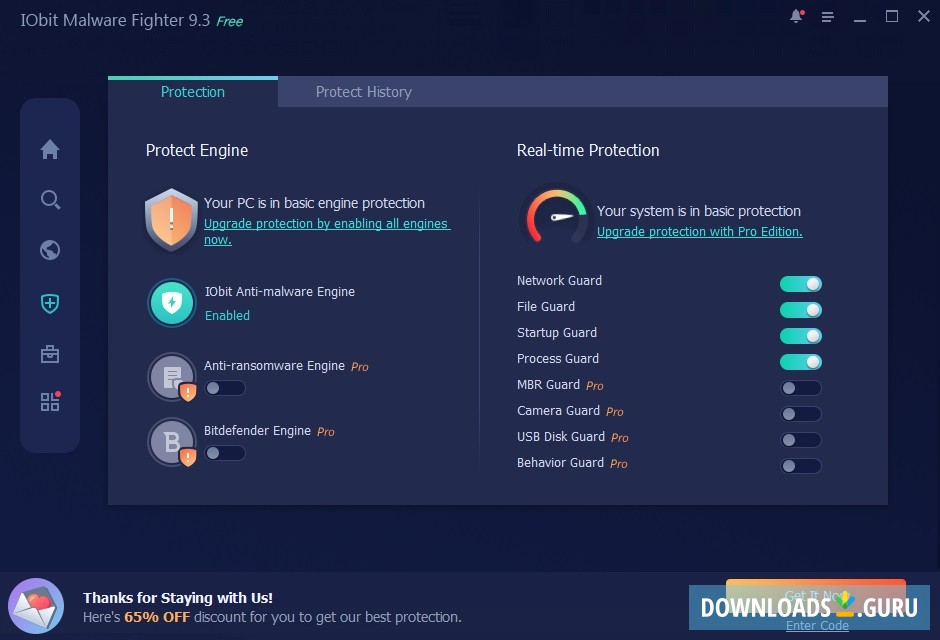940x640 pixels.
Task: Click the 'Free' edition label in title
Action: pyautogui.click(x=230, y=22)
